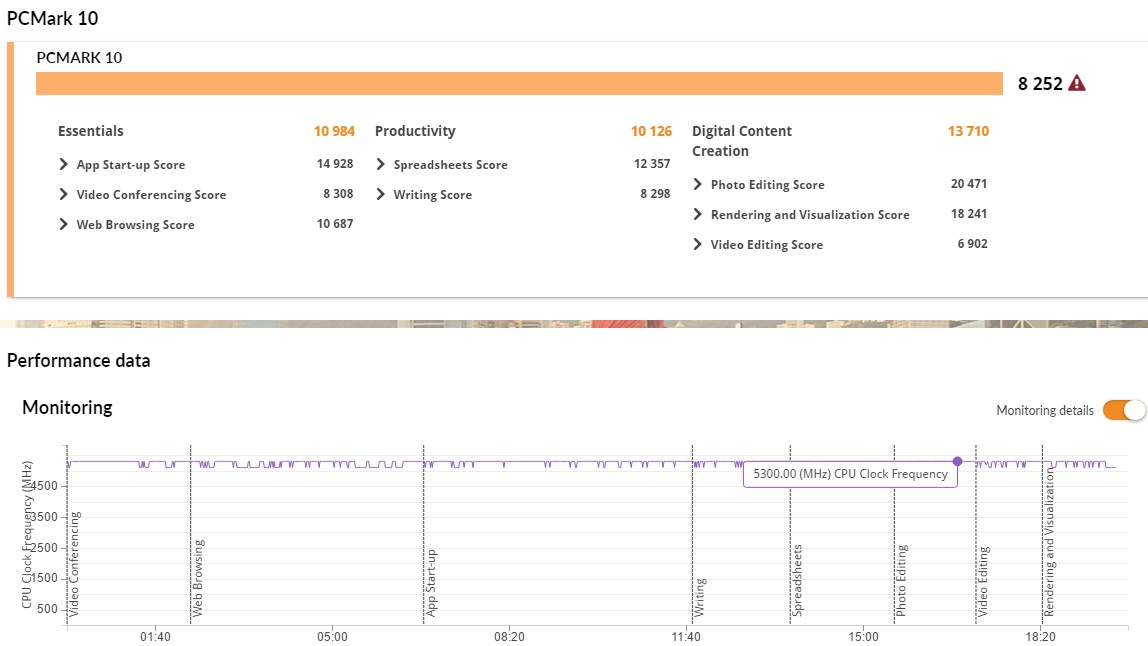Toggle the Monitoring details switch
This screenshot has height=646, width=1148.
[x=1124, y=410]
